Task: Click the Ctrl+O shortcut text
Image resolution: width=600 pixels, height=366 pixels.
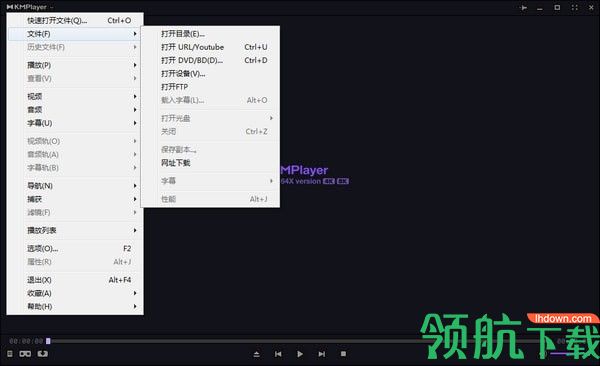Action: coord(119,21)
